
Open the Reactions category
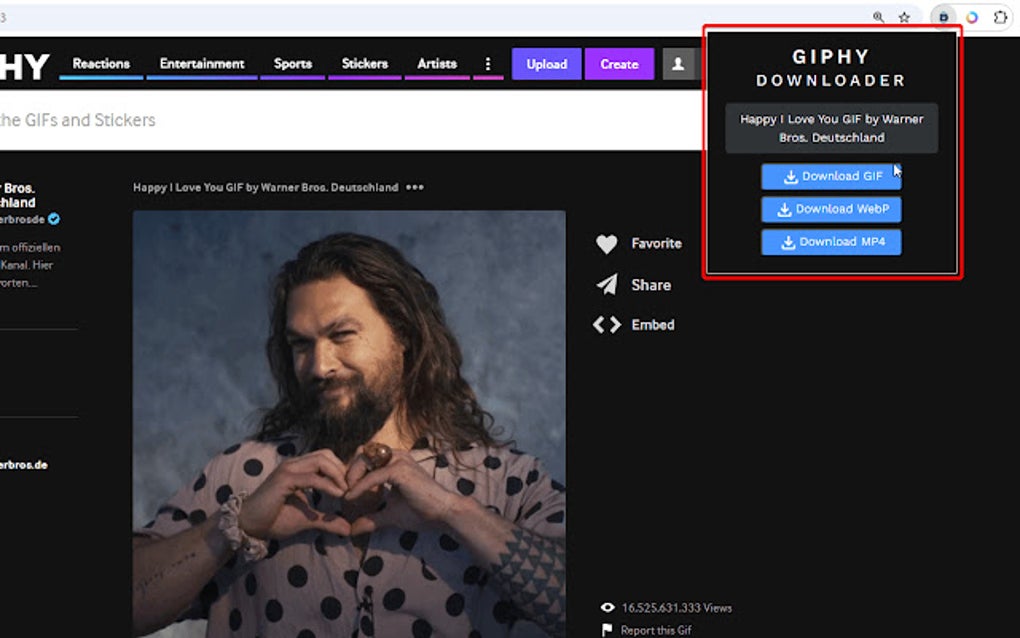(x=100, y=63)
